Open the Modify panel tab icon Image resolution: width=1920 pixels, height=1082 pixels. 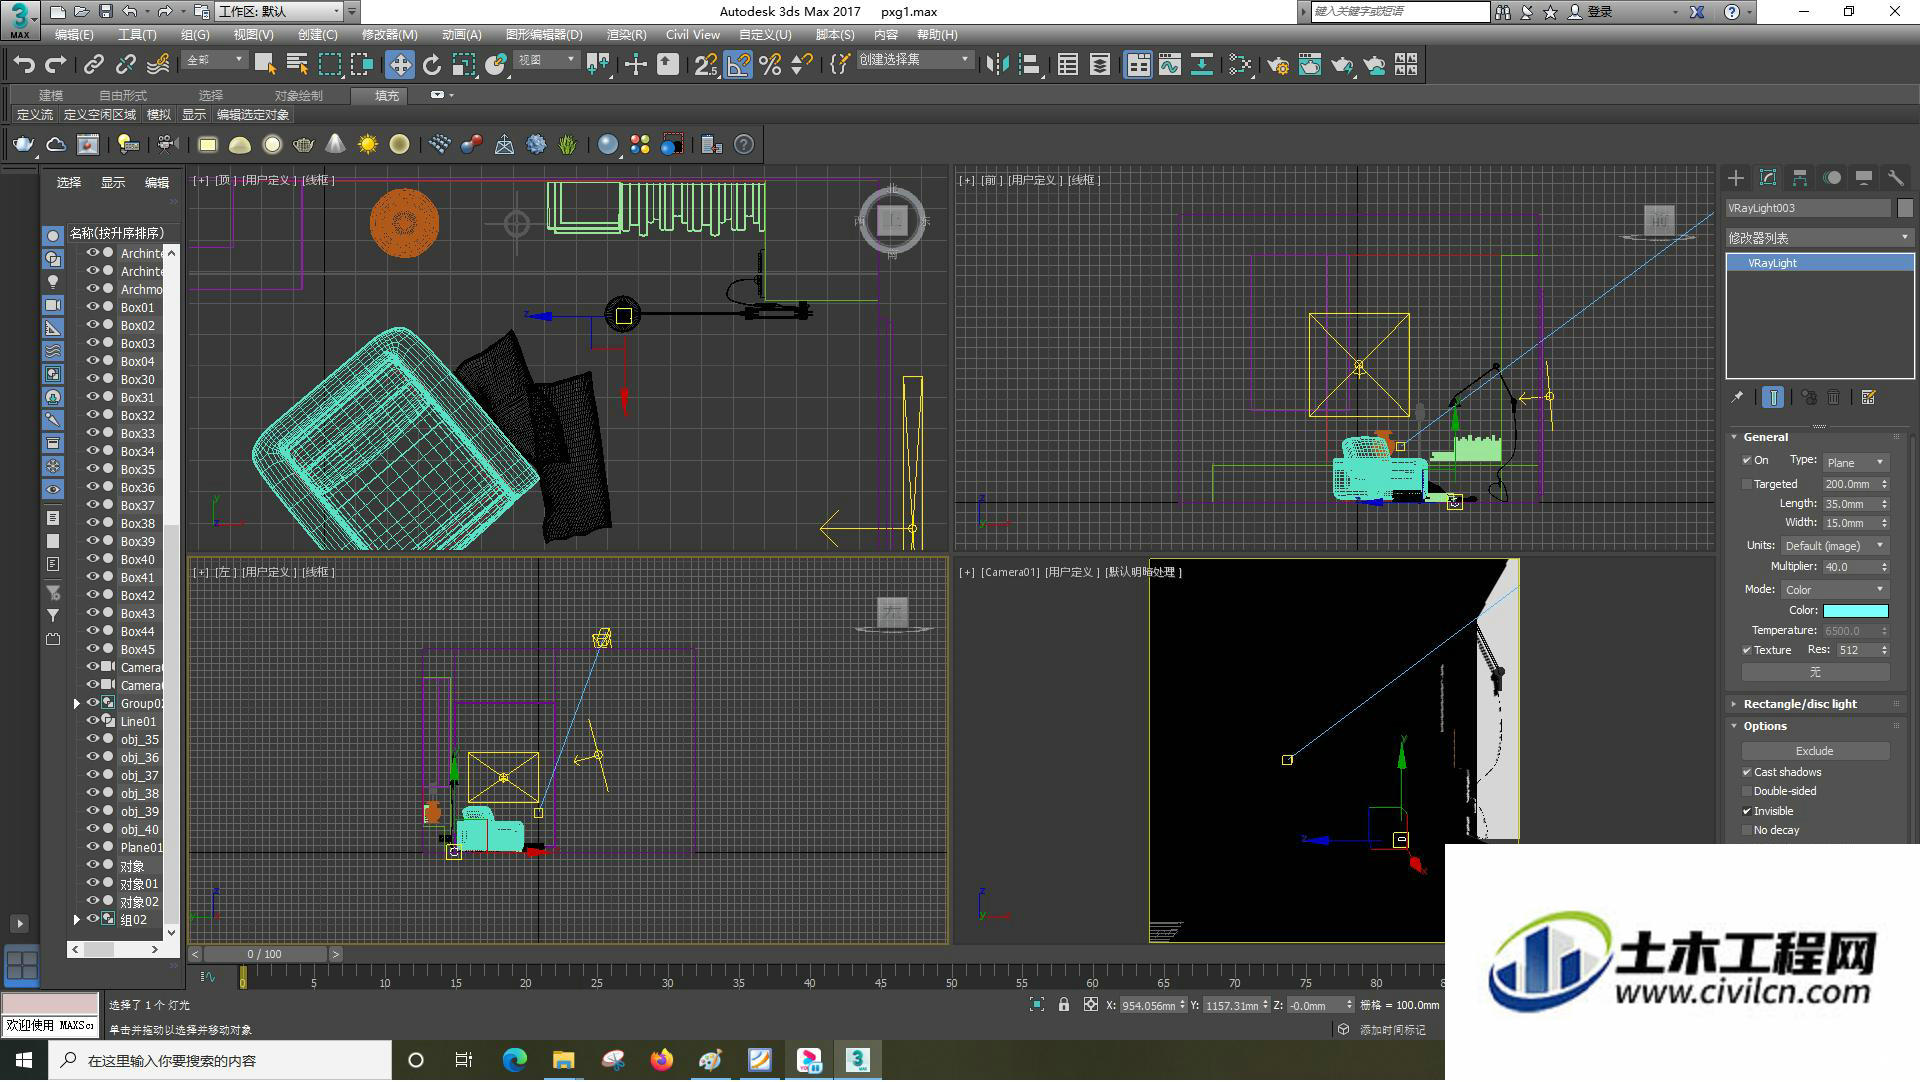1768,178
